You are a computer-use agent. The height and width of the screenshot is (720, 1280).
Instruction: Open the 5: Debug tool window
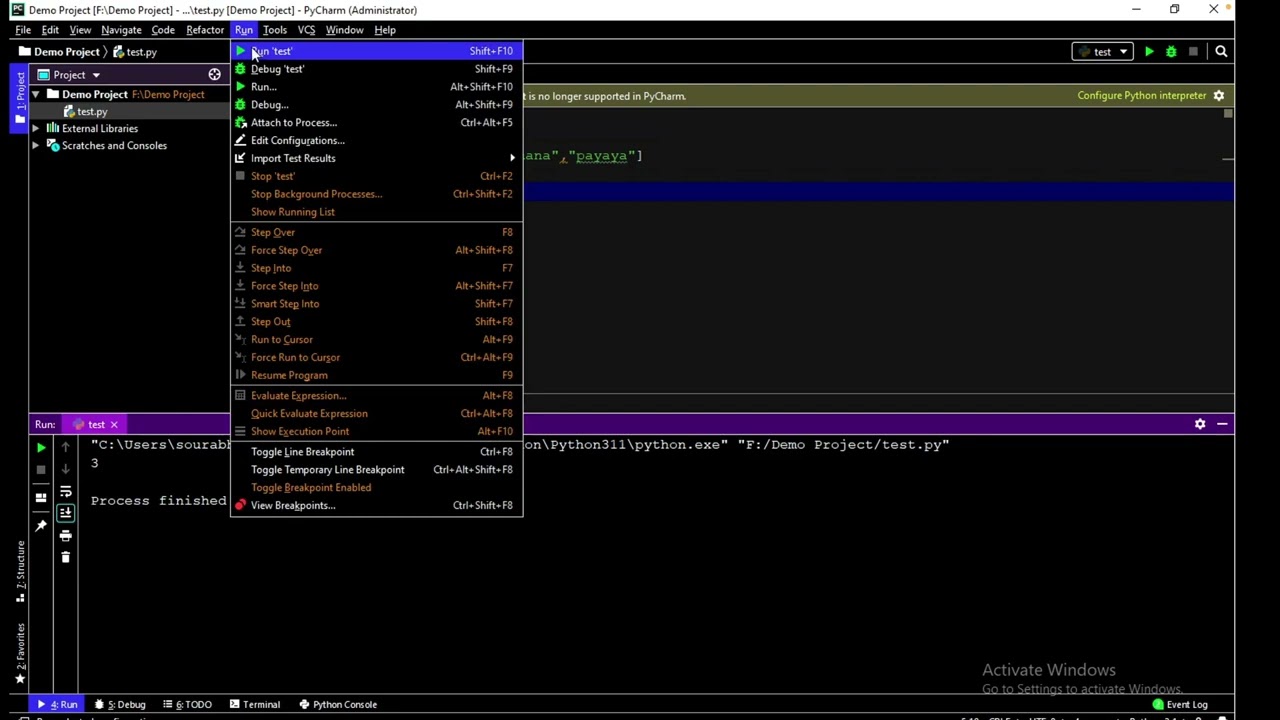click(x=120, y=705)
